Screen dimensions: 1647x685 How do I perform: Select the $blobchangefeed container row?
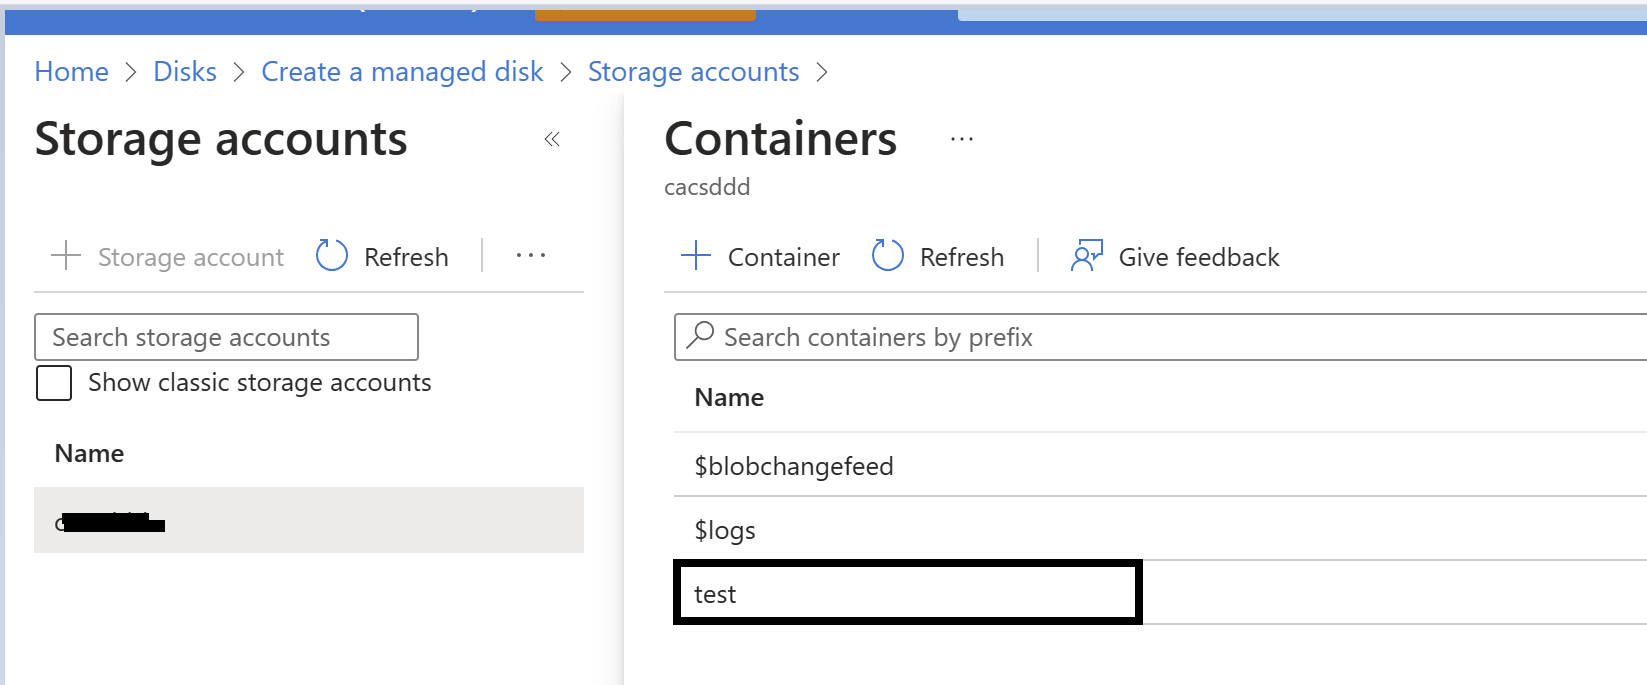pos(1160,465)
